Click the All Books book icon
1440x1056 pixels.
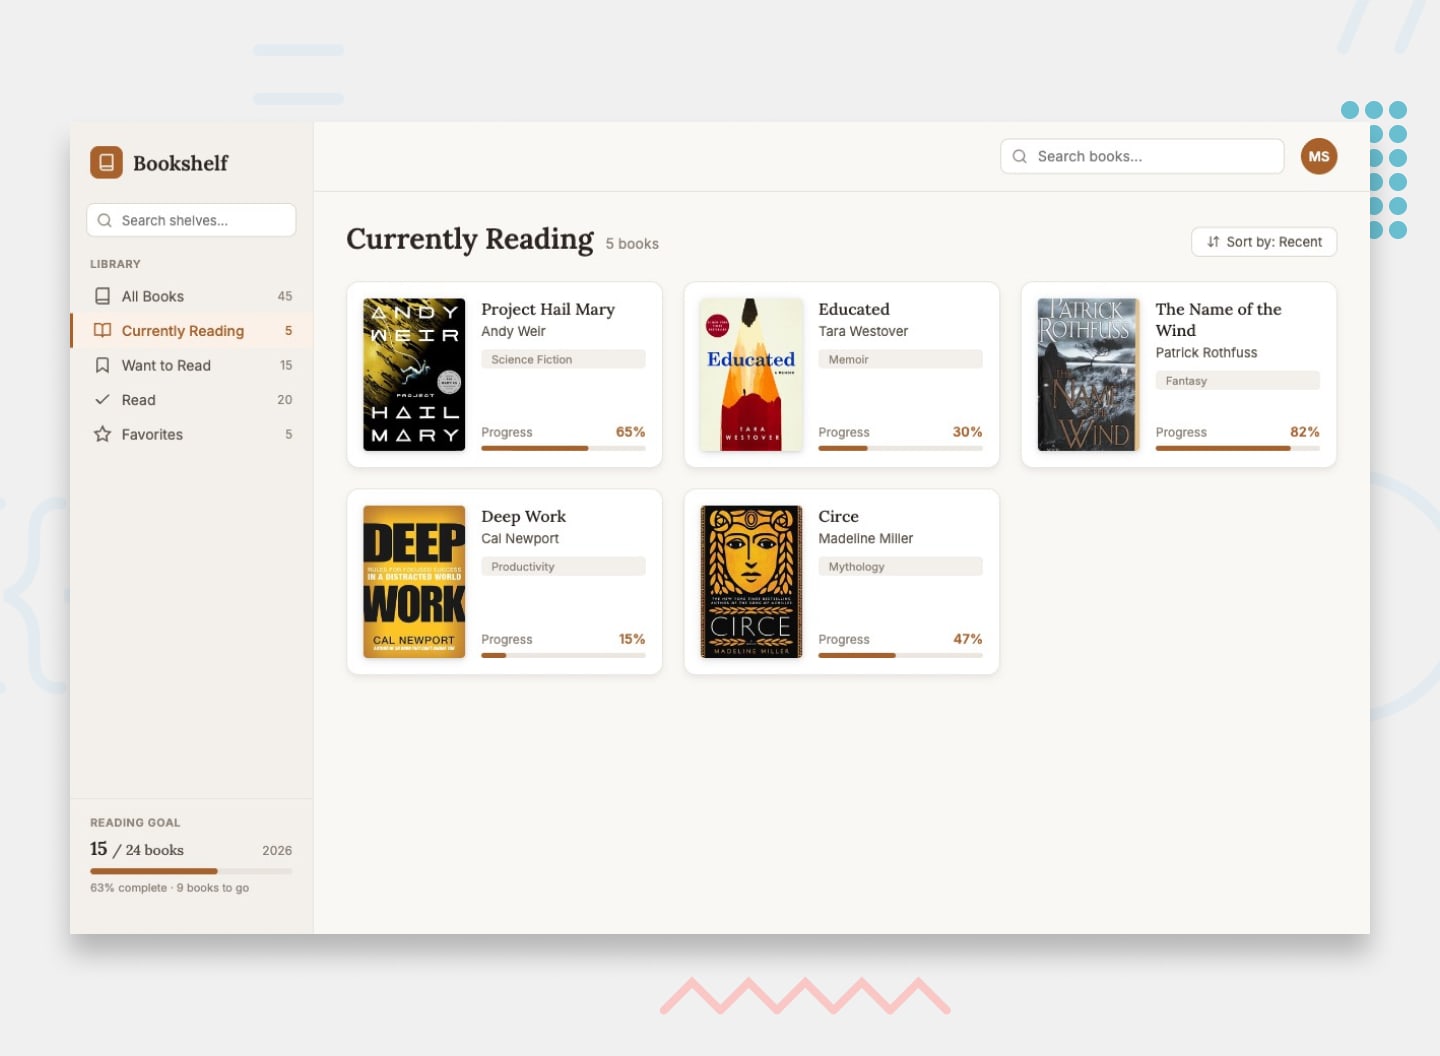coord(102,296)
